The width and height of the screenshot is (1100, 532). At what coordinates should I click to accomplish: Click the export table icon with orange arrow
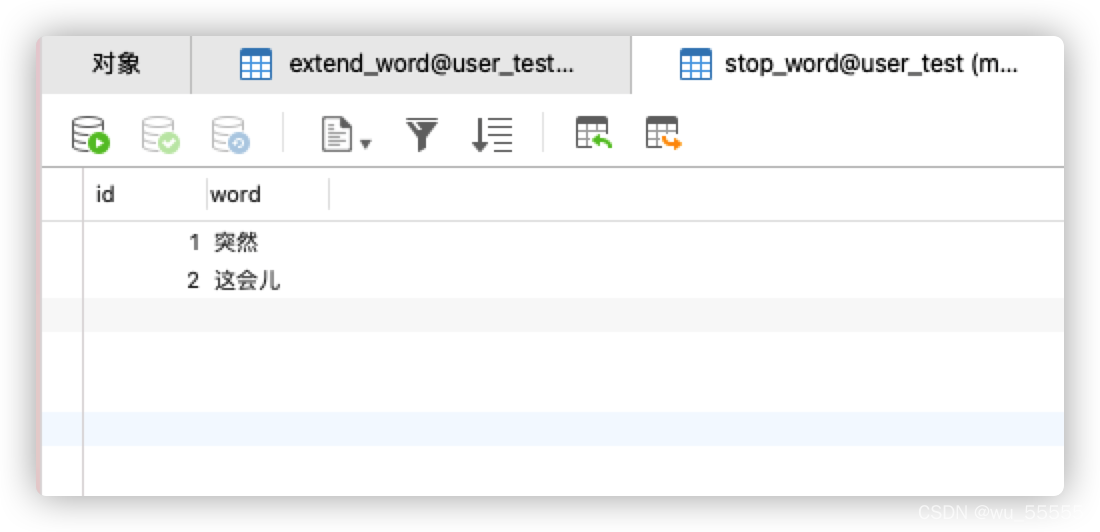(663, 133)
